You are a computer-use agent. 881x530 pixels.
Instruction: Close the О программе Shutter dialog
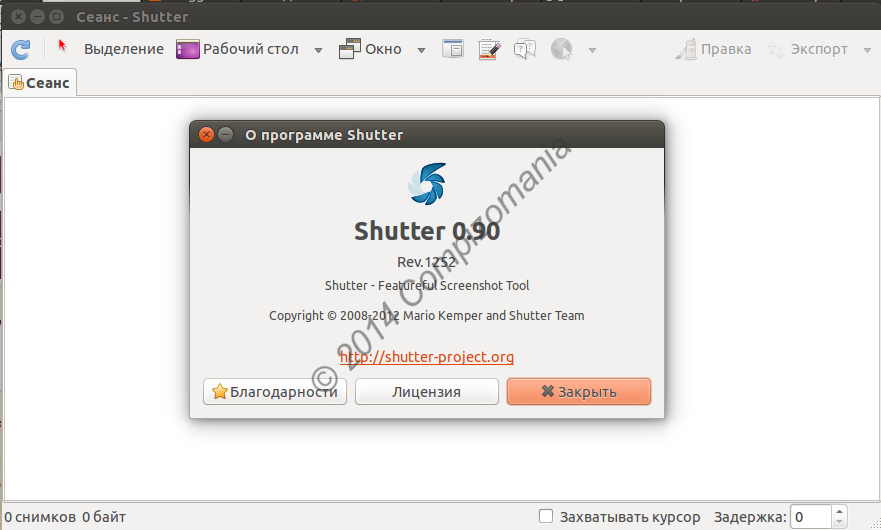[x=206, y=134]
